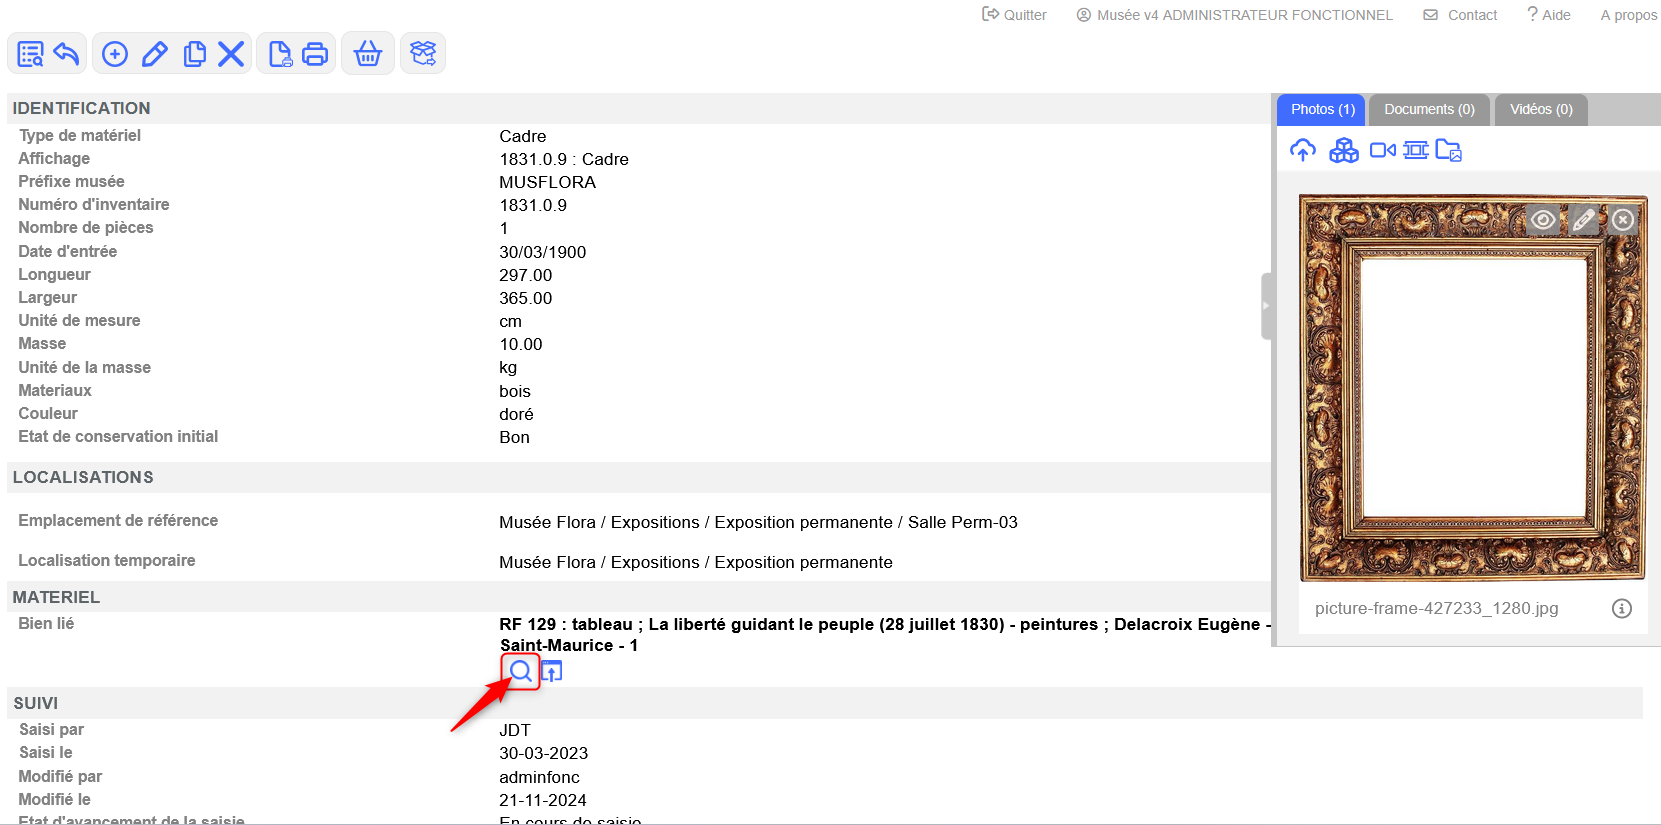Duplicate the record with the copy icon

pos(194,54)
